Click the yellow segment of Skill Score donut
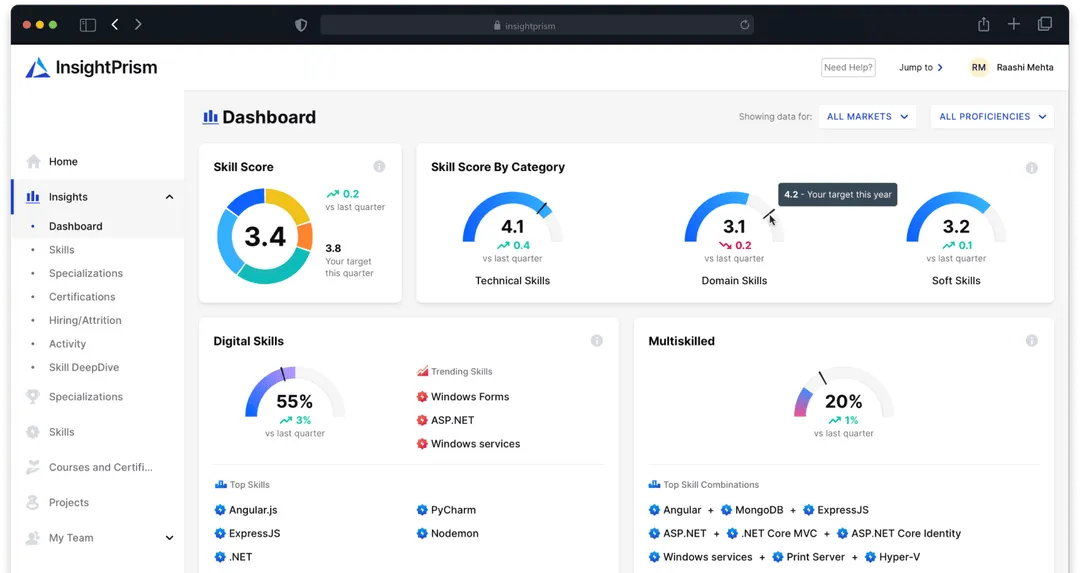 288,205
